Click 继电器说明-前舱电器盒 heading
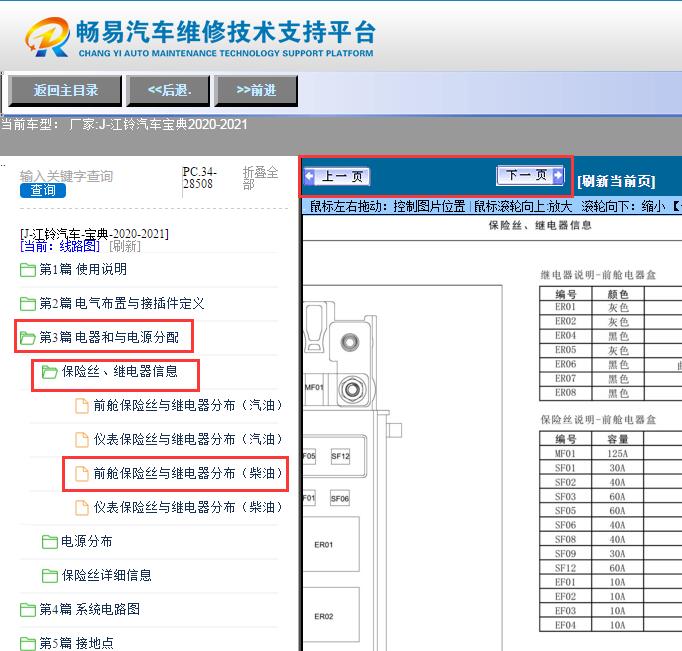Viewport: 682px width, 651px height. pyautogui.click(x=598, y=275)
